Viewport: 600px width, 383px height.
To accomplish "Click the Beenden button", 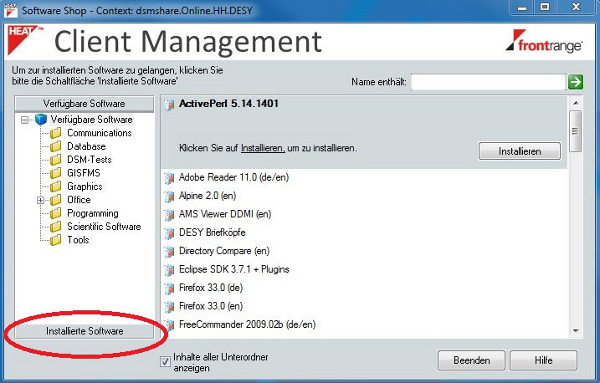I will (x=471, y=360).
